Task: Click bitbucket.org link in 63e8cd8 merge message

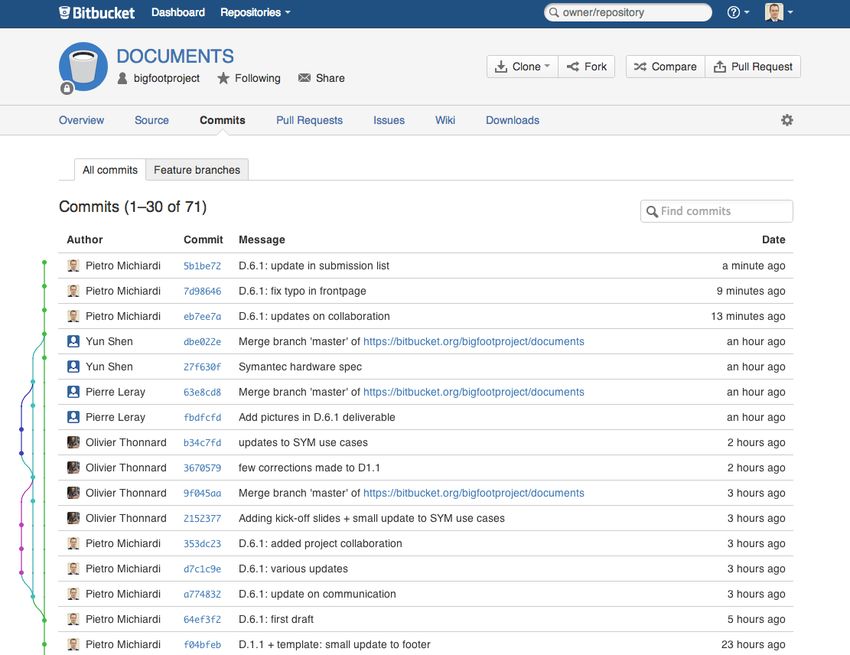Action: coord(474,392)
